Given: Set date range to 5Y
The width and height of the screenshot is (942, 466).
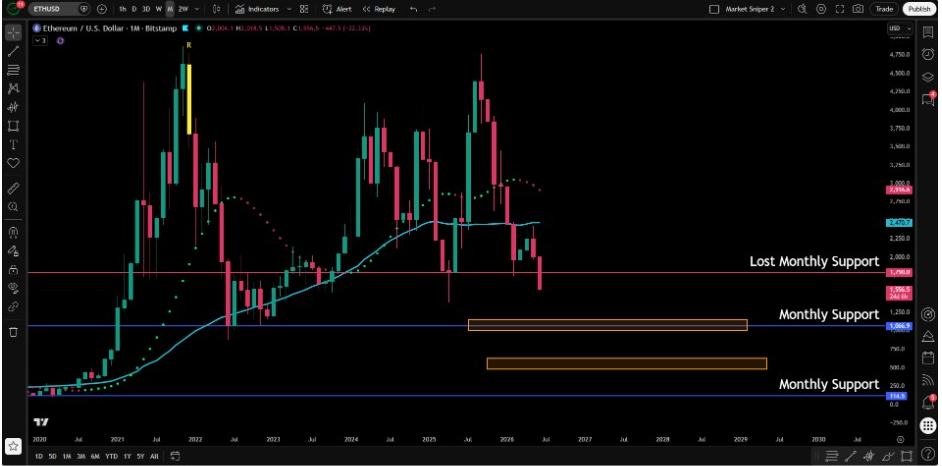Looking at the screenshot, I should (x=140, y=456).
